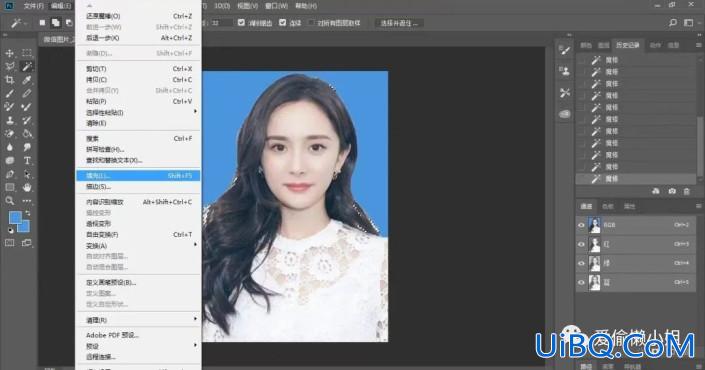Select the Clone Stamp tool
705x370 pixels.
click(x=9, y=120)
